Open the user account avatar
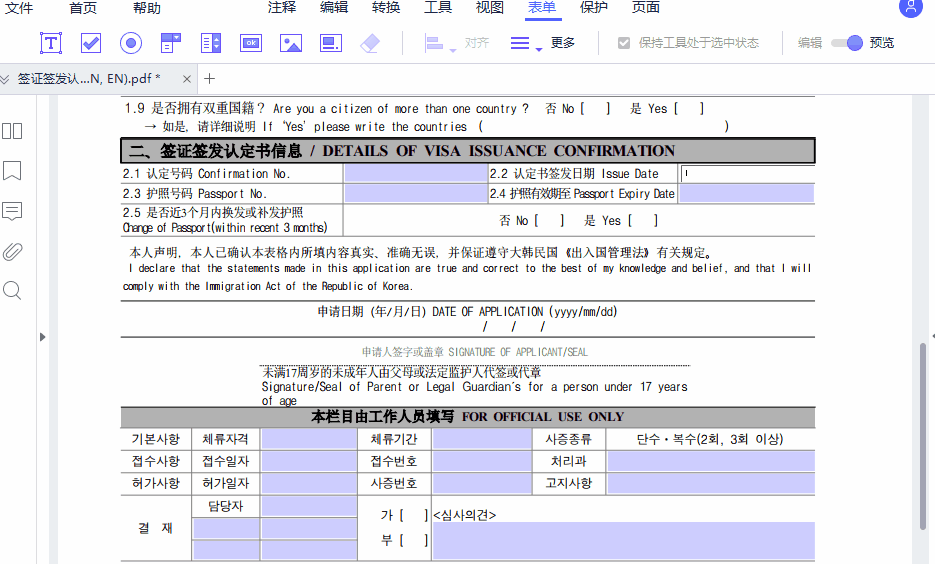 coord(911,7)
